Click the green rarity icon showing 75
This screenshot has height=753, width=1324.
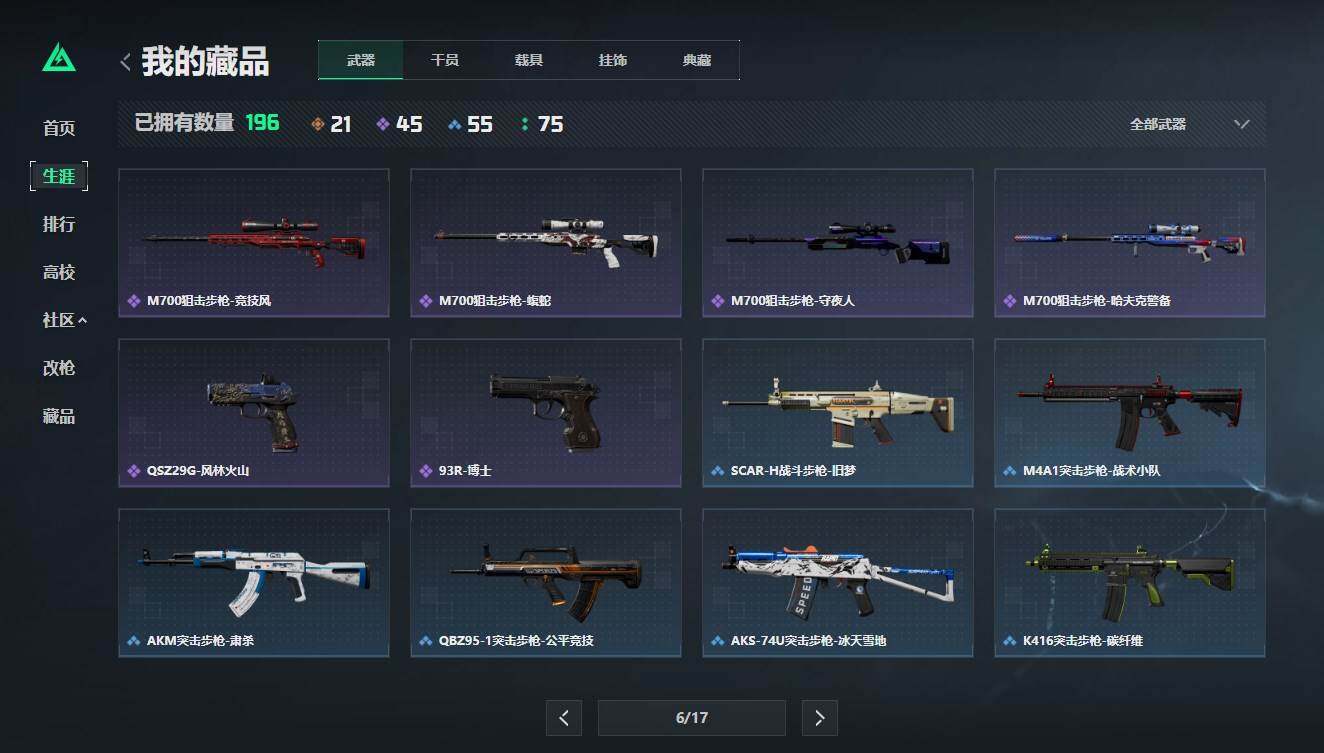525,125
